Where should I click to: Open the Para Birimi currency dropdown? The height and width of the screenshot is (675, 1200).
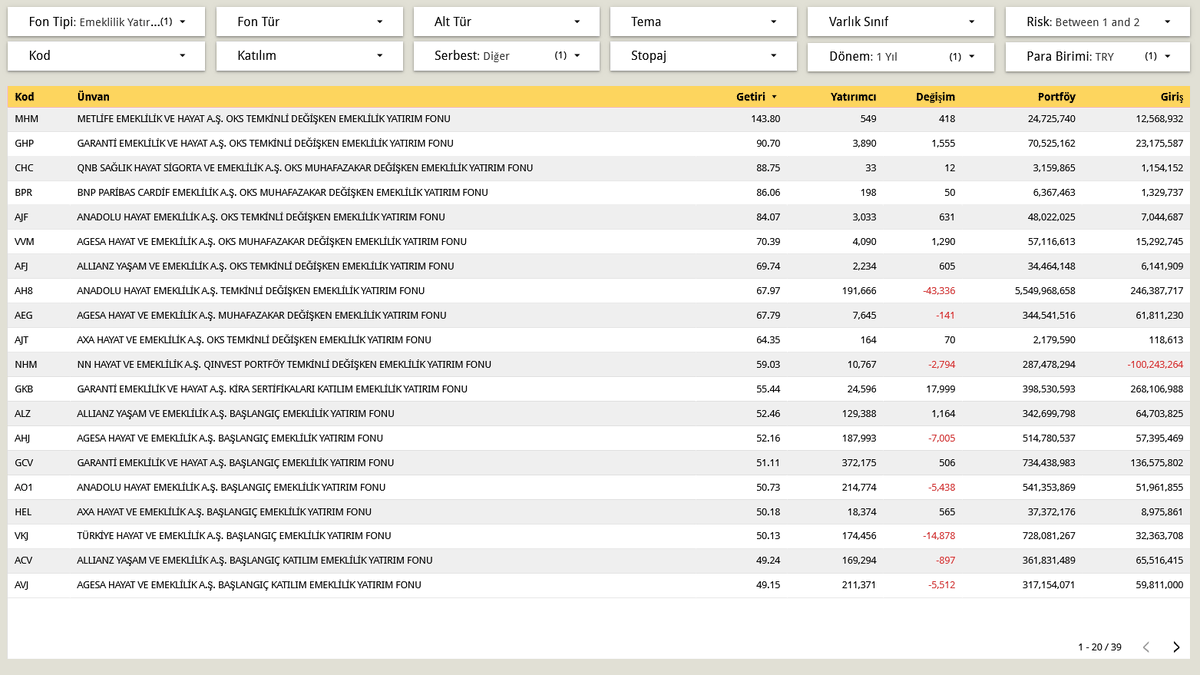click(x=1097, y=56)
